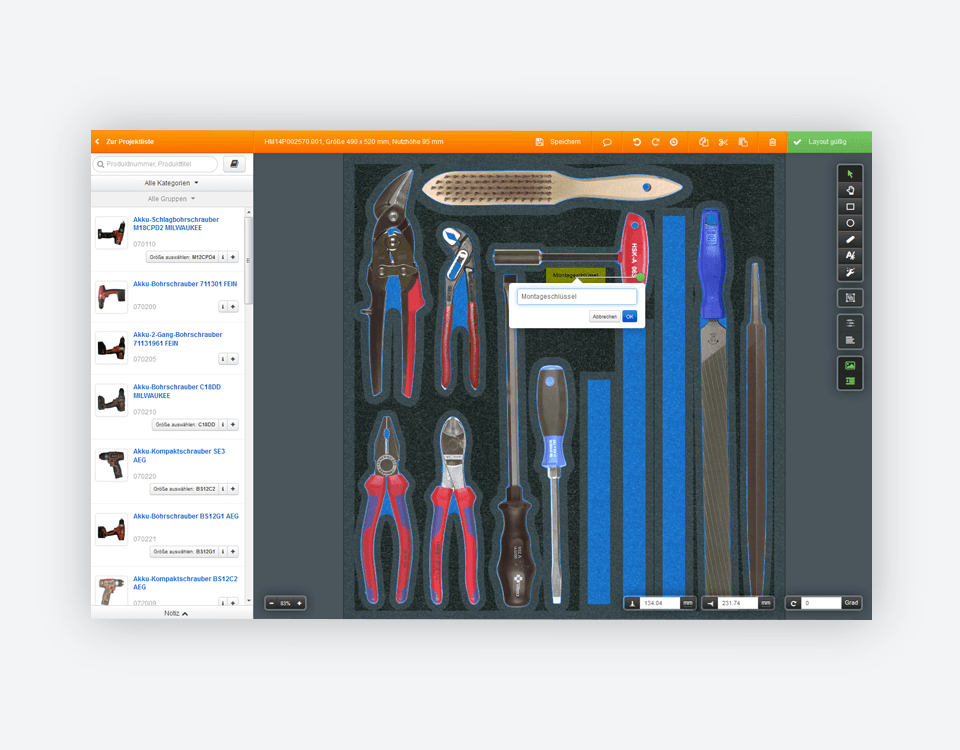Select the arrow pointer tool

click(850, 174)
